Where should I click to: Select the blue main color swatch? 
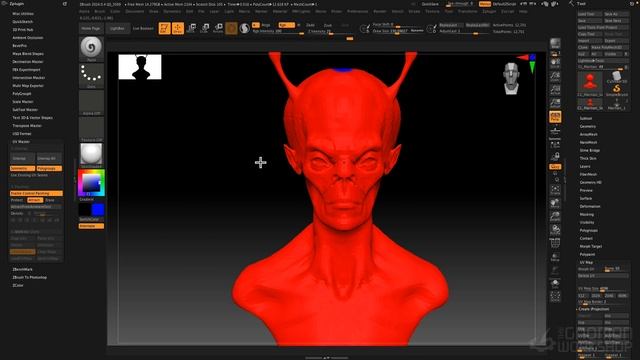(98, 210)
